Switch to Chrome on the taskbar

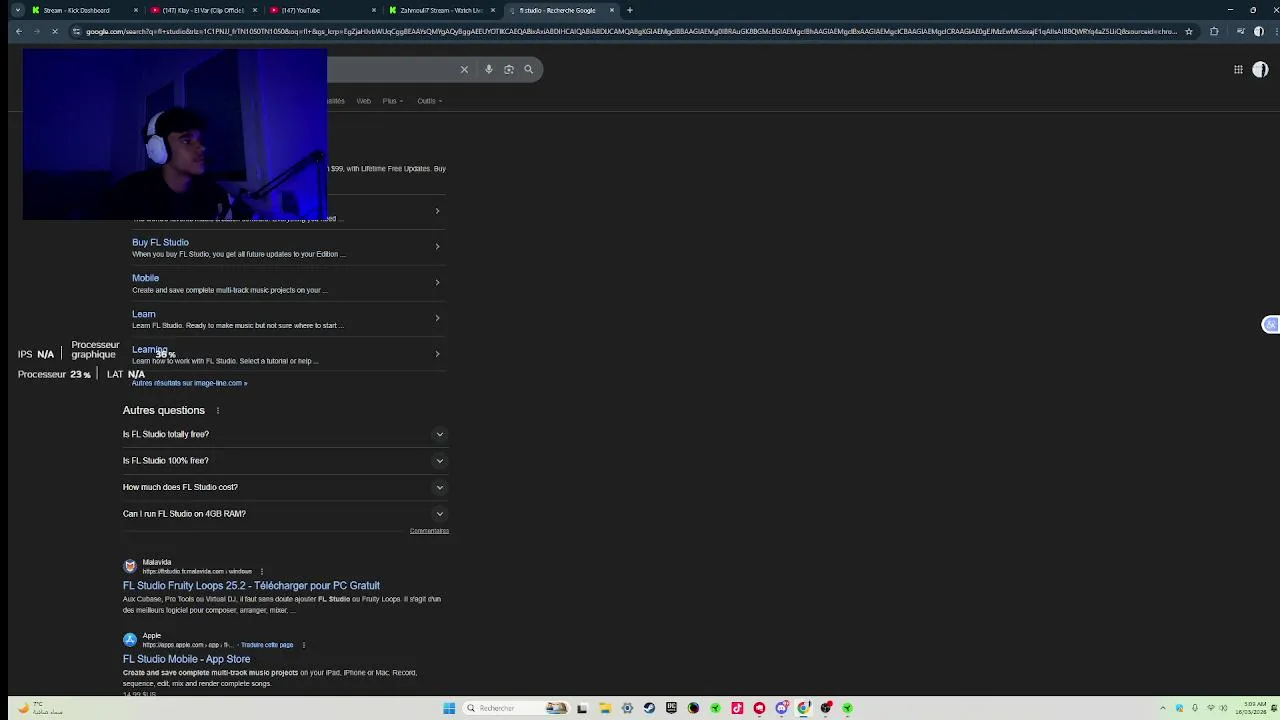[x=803, y=708]
